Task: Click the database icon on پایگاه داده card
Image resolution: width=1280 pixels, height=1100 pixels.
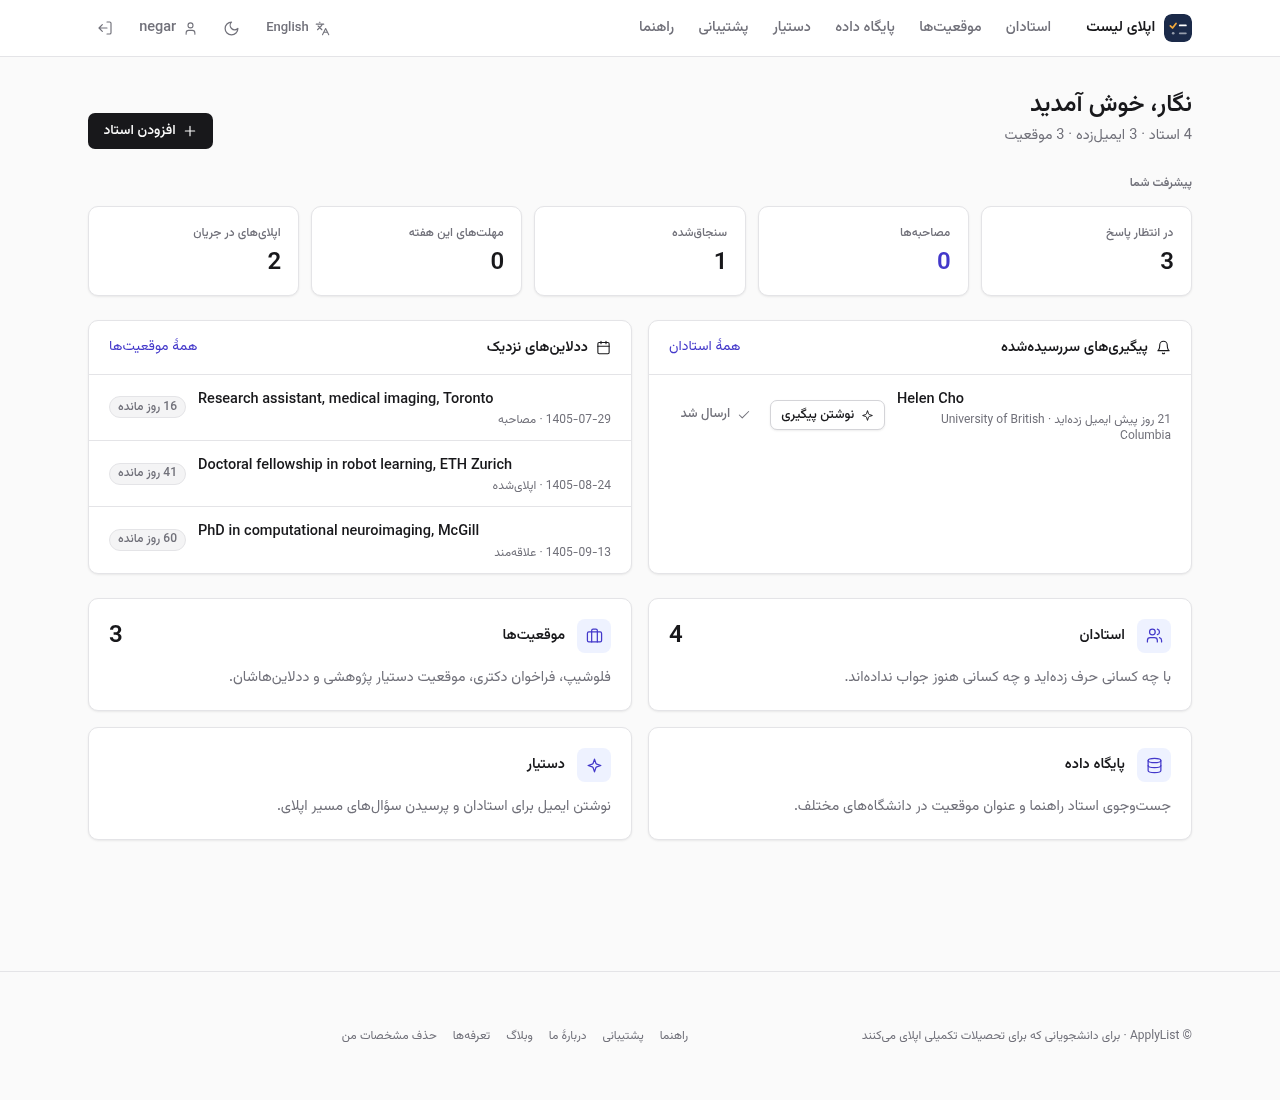Action: (1154, 765)
